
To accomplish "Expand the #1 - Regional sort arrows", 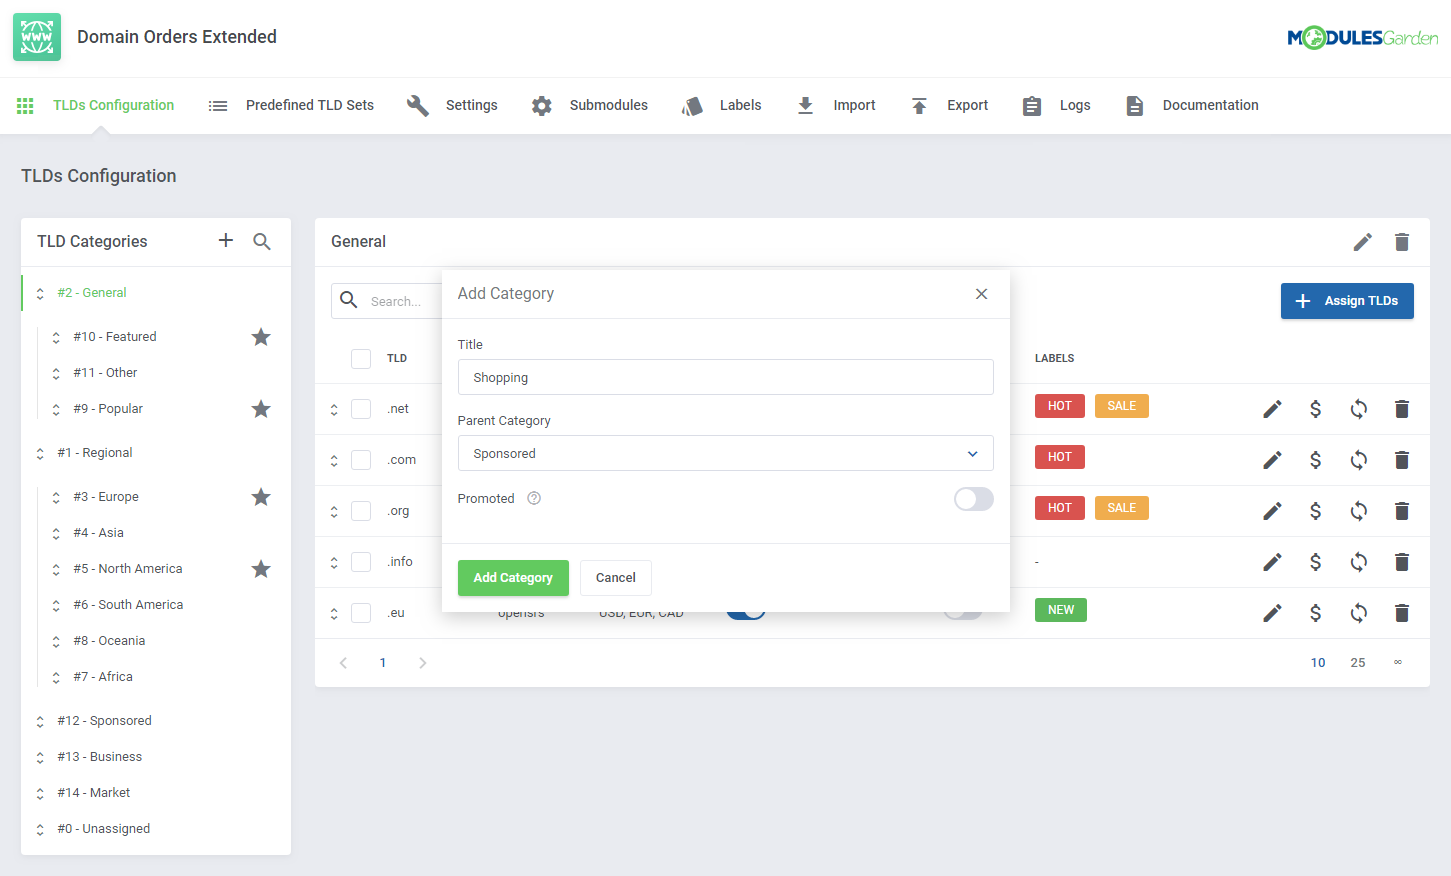I will coord(40,453).
